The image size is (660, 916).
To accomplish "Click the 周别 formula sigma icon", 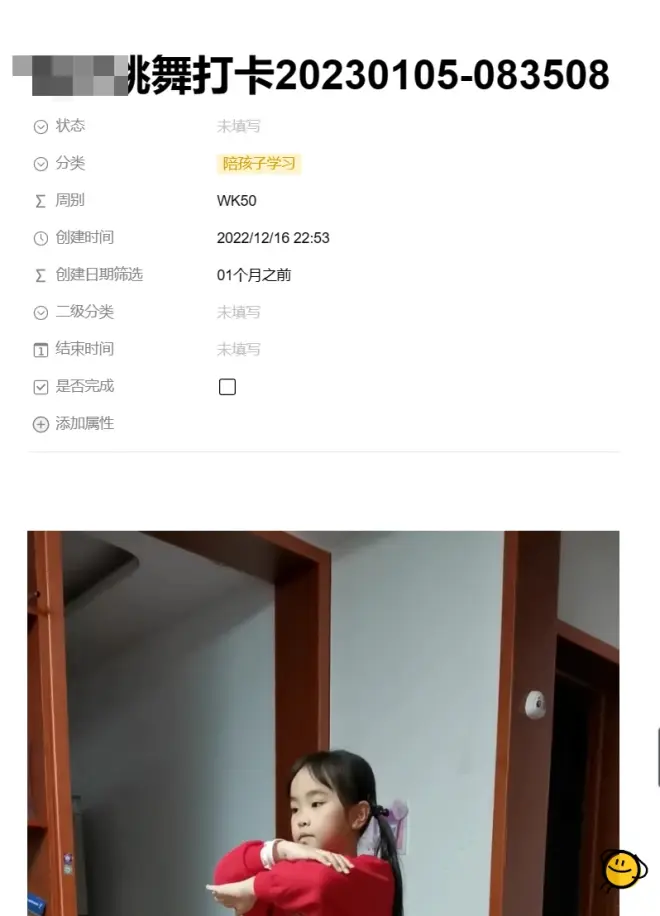I will (40, 202).
